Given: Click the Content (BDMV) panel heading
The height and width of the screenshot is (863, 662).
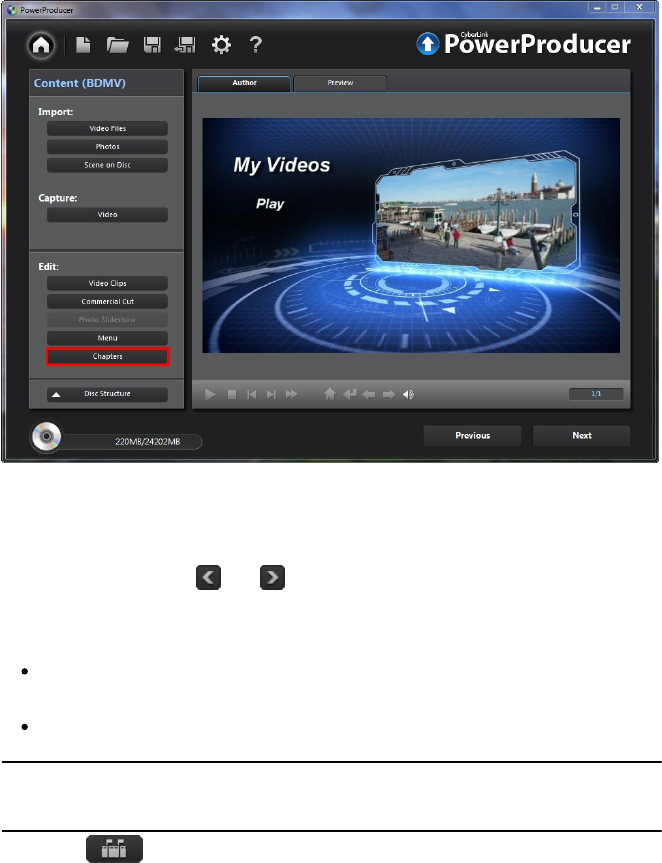Looking at the screenshot, I should (x=80, y=83).
